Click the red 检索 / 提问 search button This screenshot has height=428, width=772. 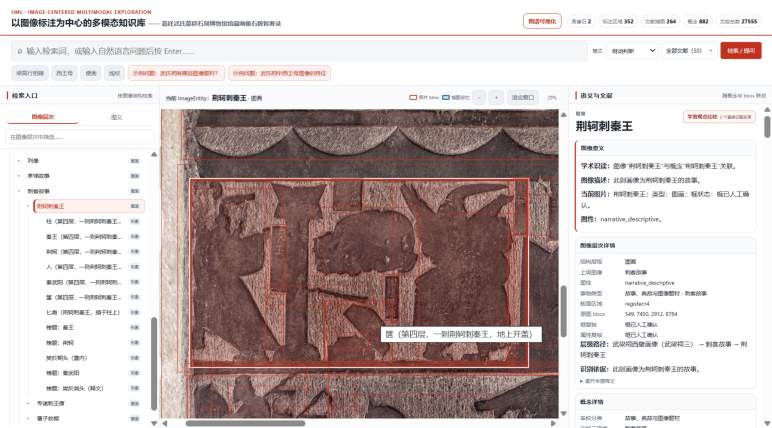[740, 51]
